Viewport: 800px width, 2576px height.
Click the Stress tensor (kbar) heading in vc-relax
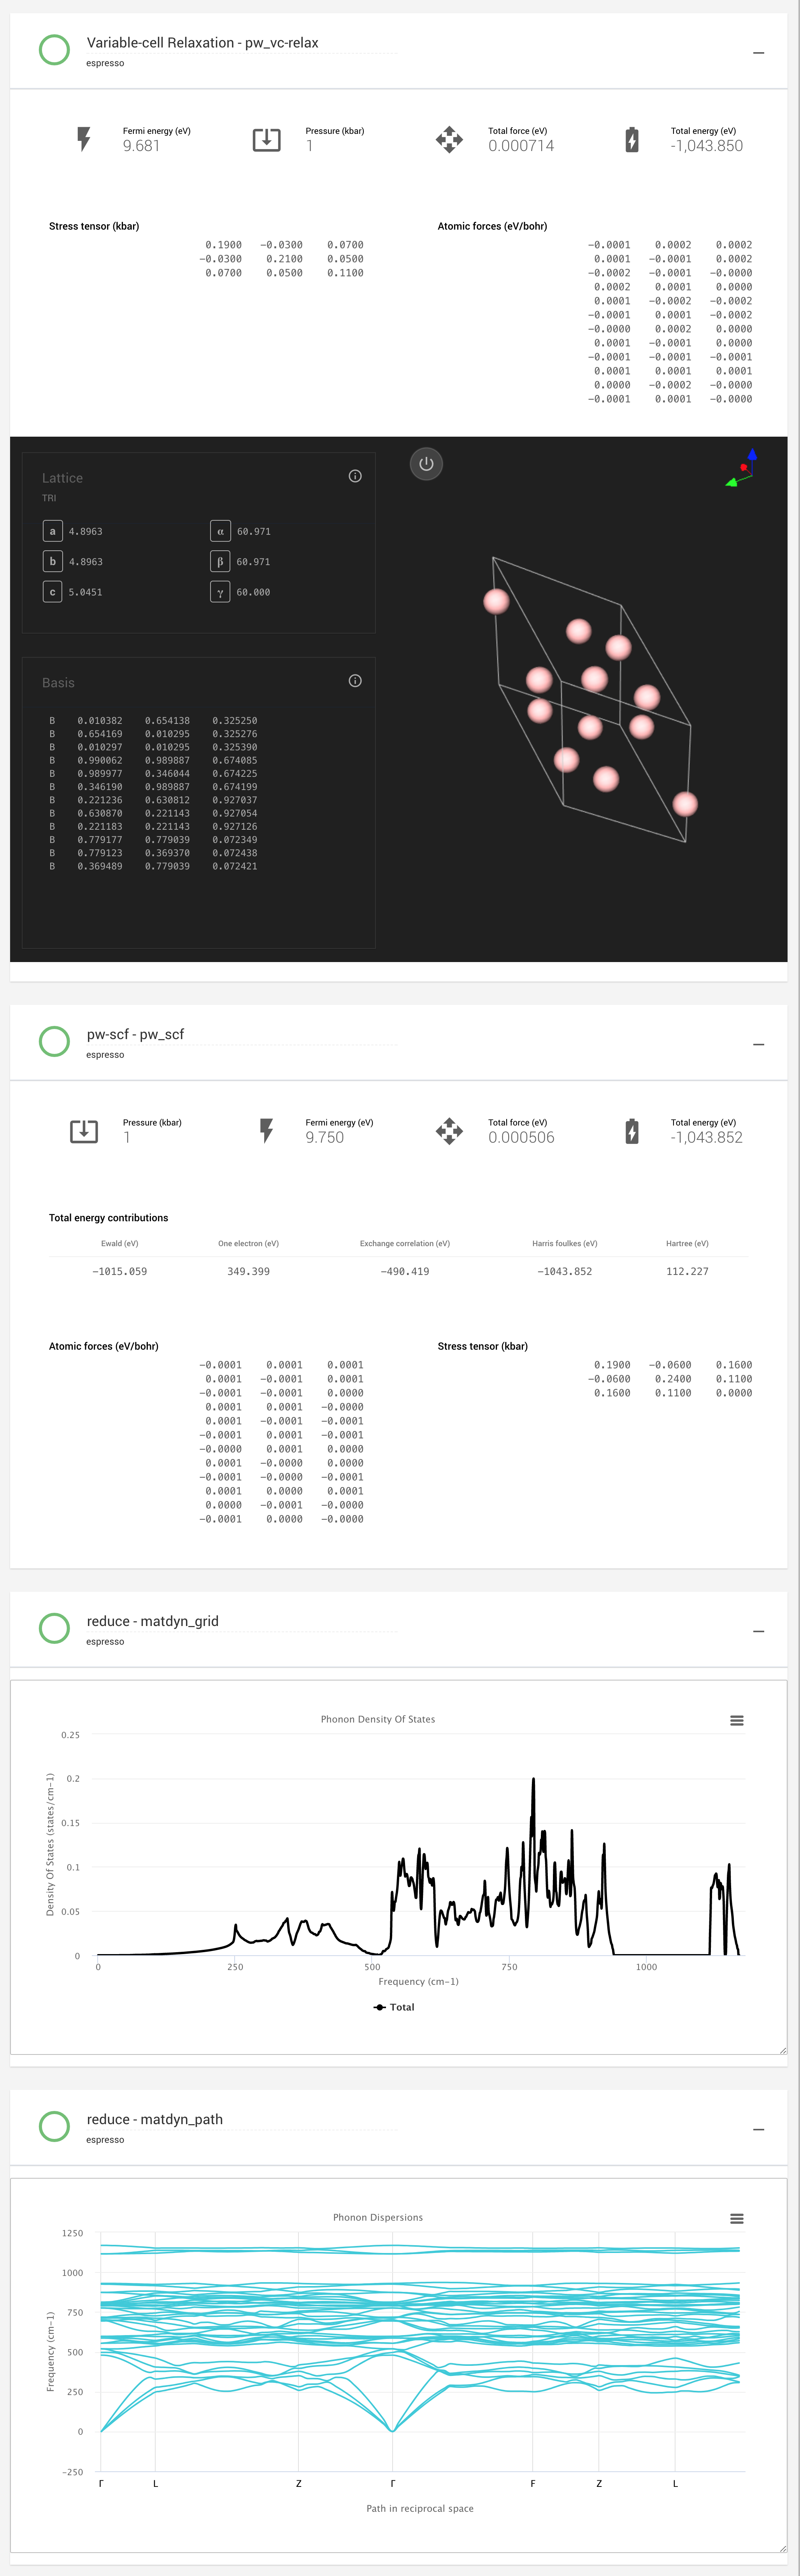(94, 226)
